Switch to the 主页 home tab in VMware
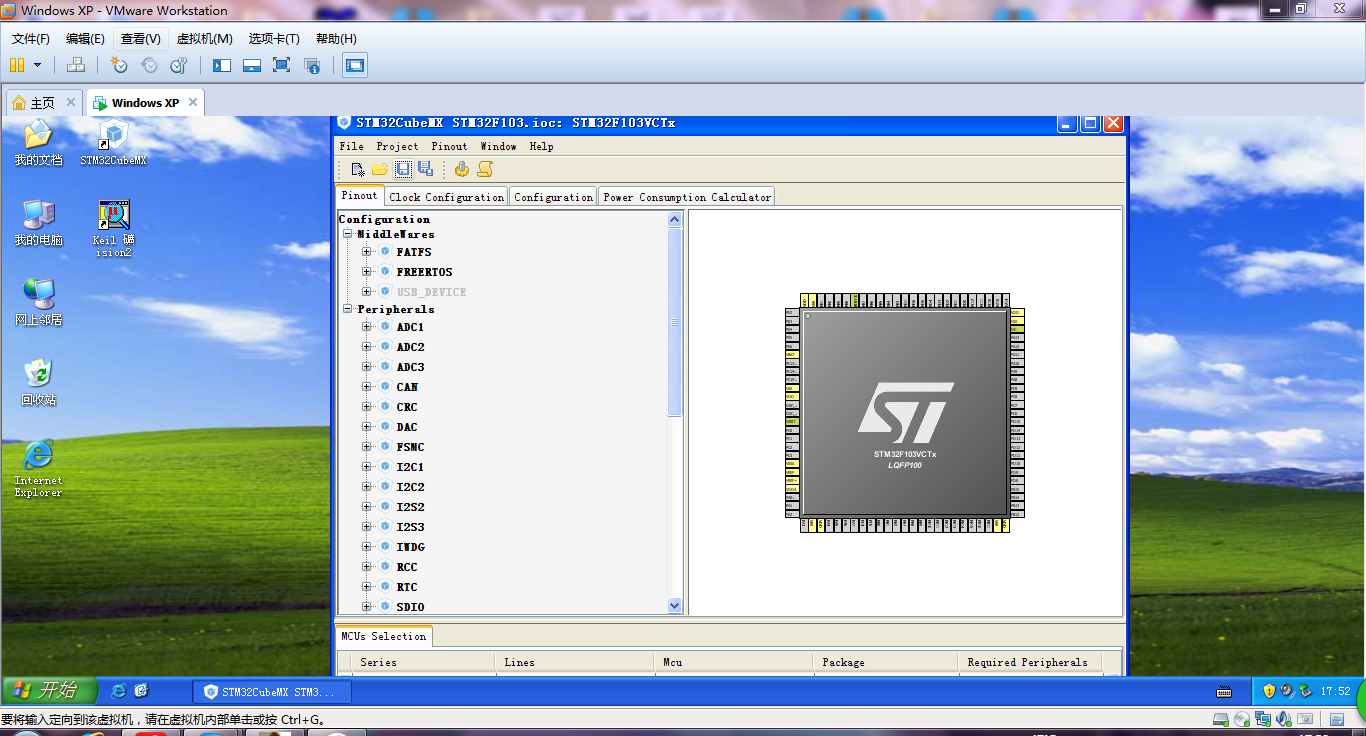 [42, 103]
